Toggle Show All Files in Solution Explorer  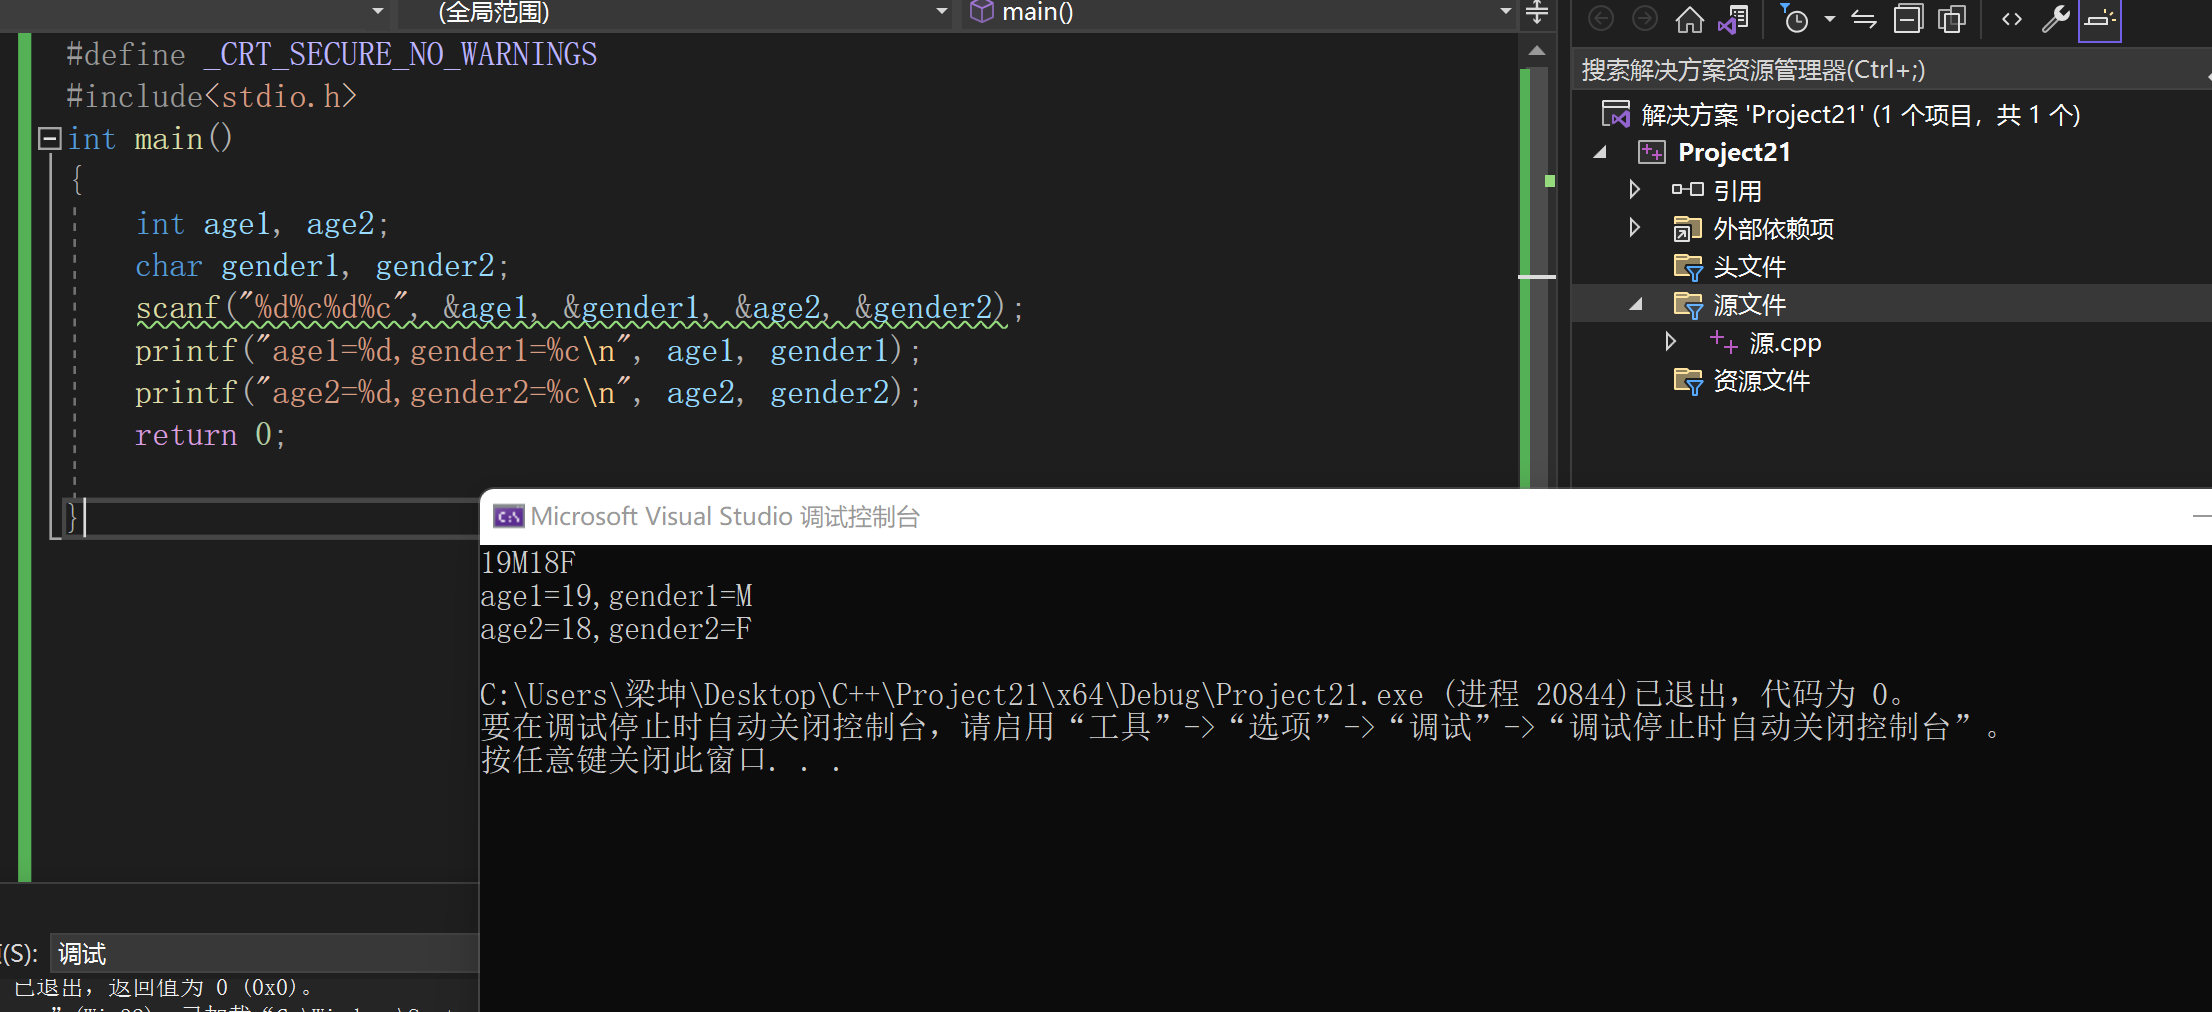(x=1952, y=19)
